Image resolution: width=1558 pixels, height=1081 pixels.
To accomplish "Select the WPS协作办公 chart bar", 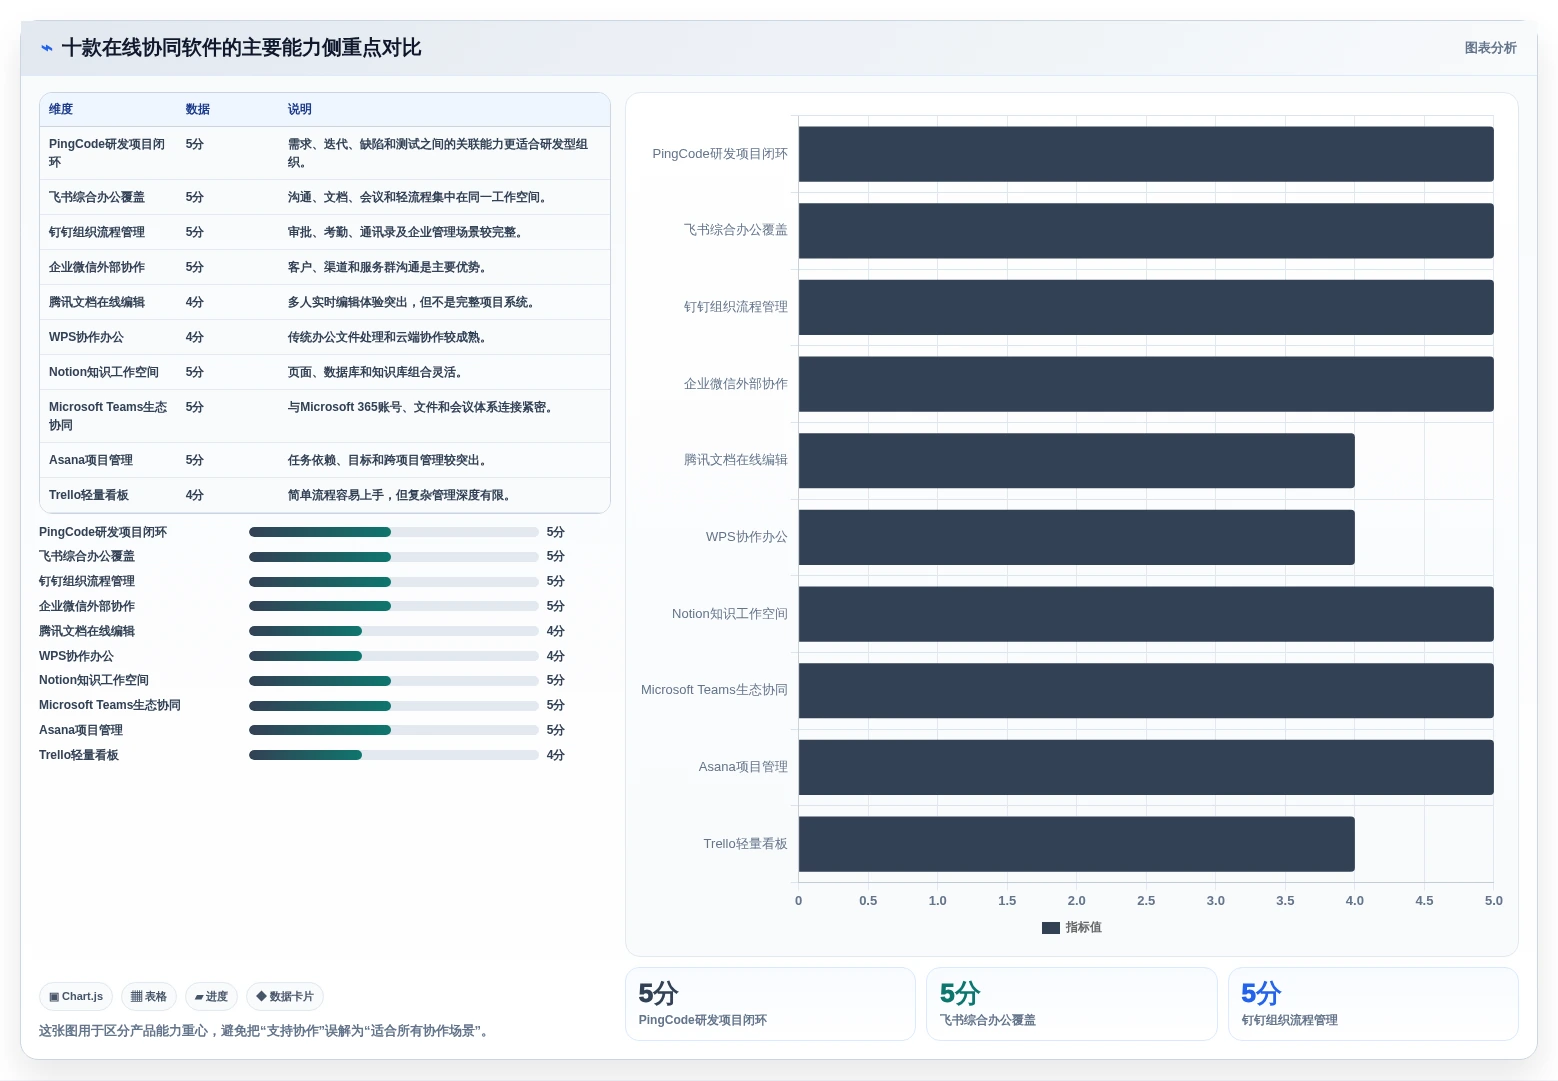I will [1077, 537].
